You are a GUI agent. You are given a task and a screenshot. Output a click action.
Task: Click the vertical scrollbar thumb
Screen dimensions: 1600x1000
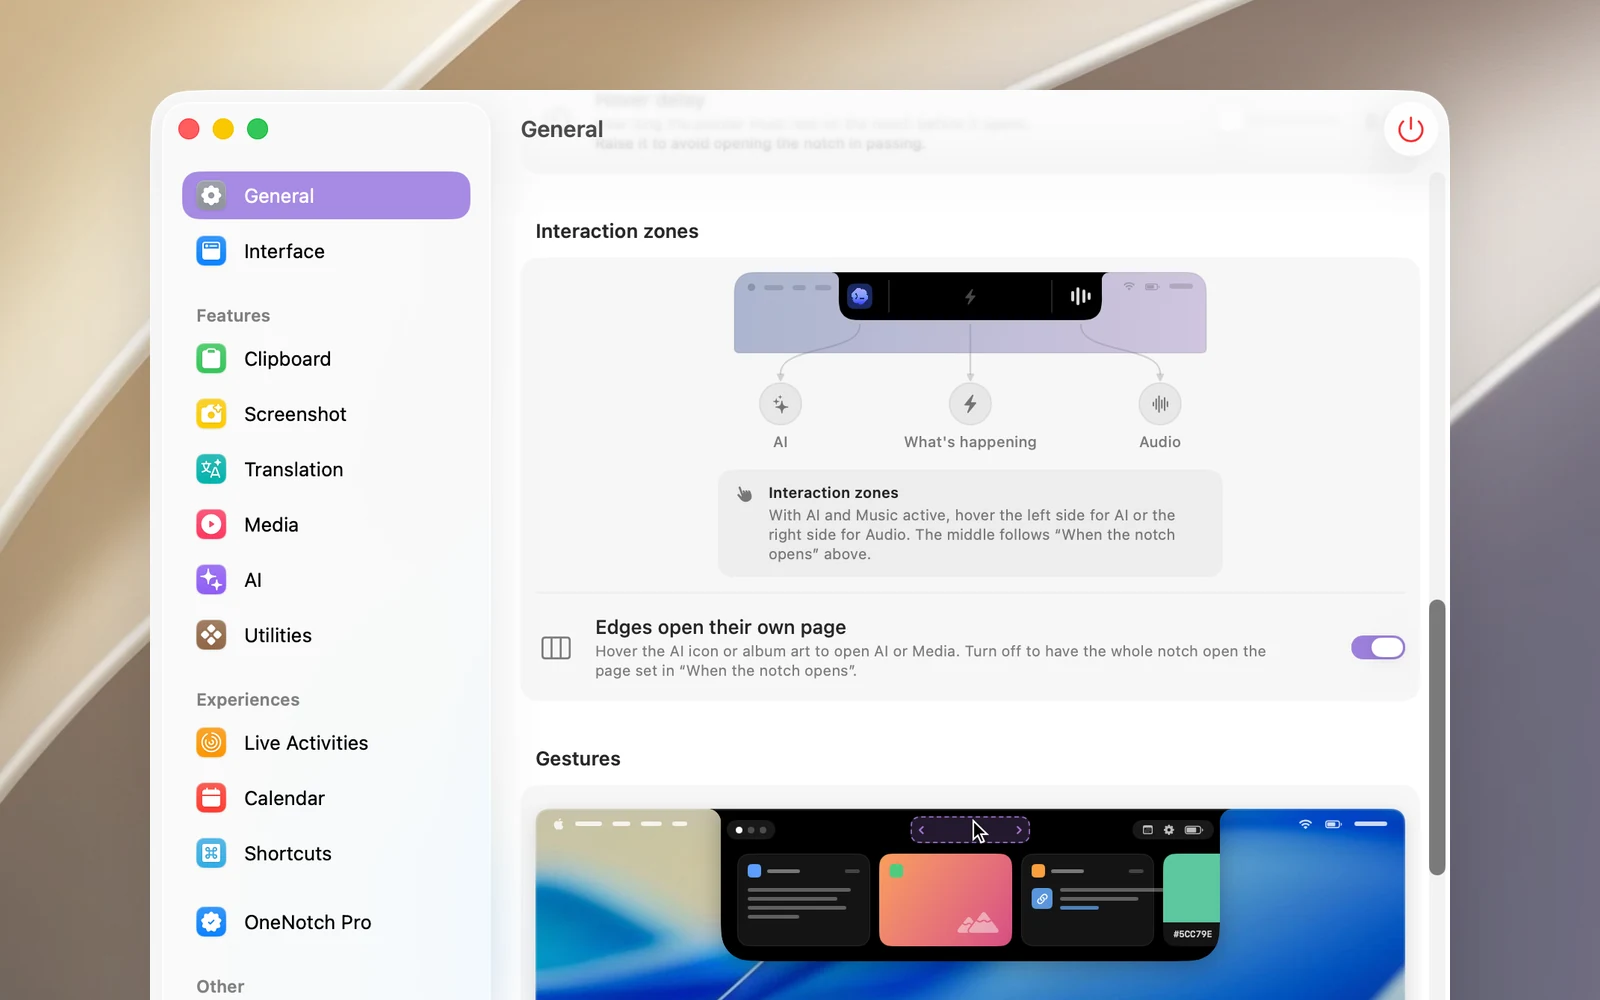click(1437, 737)
